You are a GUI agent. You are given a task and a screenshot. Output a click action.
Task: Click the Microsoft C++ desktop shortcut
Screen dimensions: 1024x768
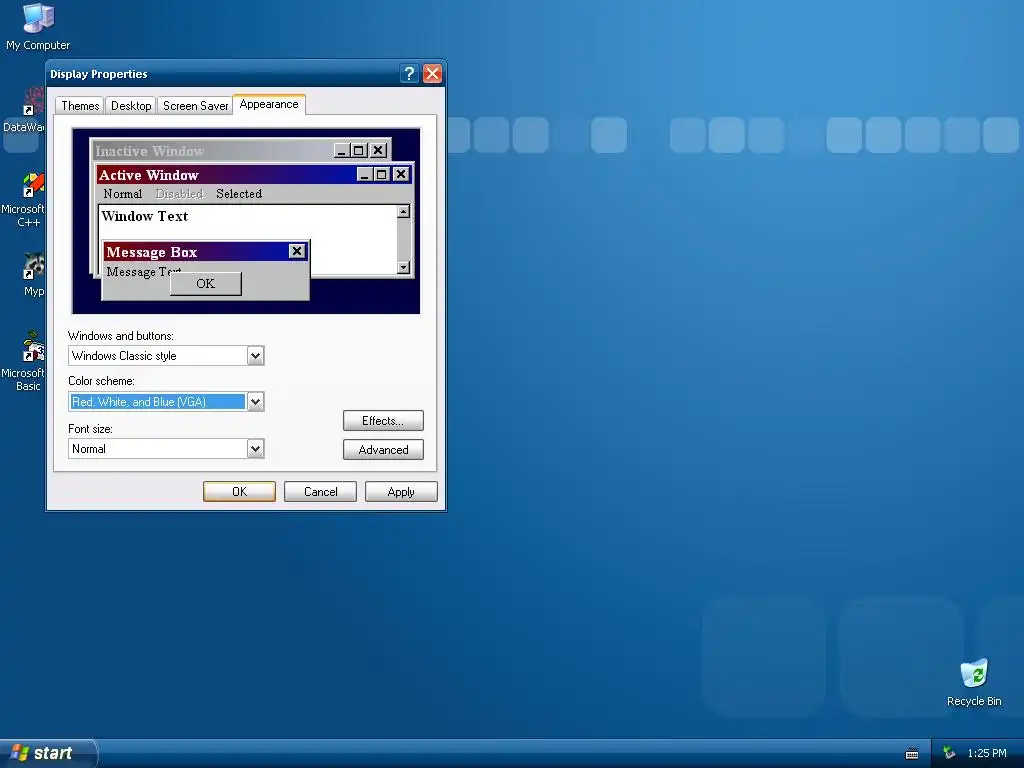pos(24,200)
